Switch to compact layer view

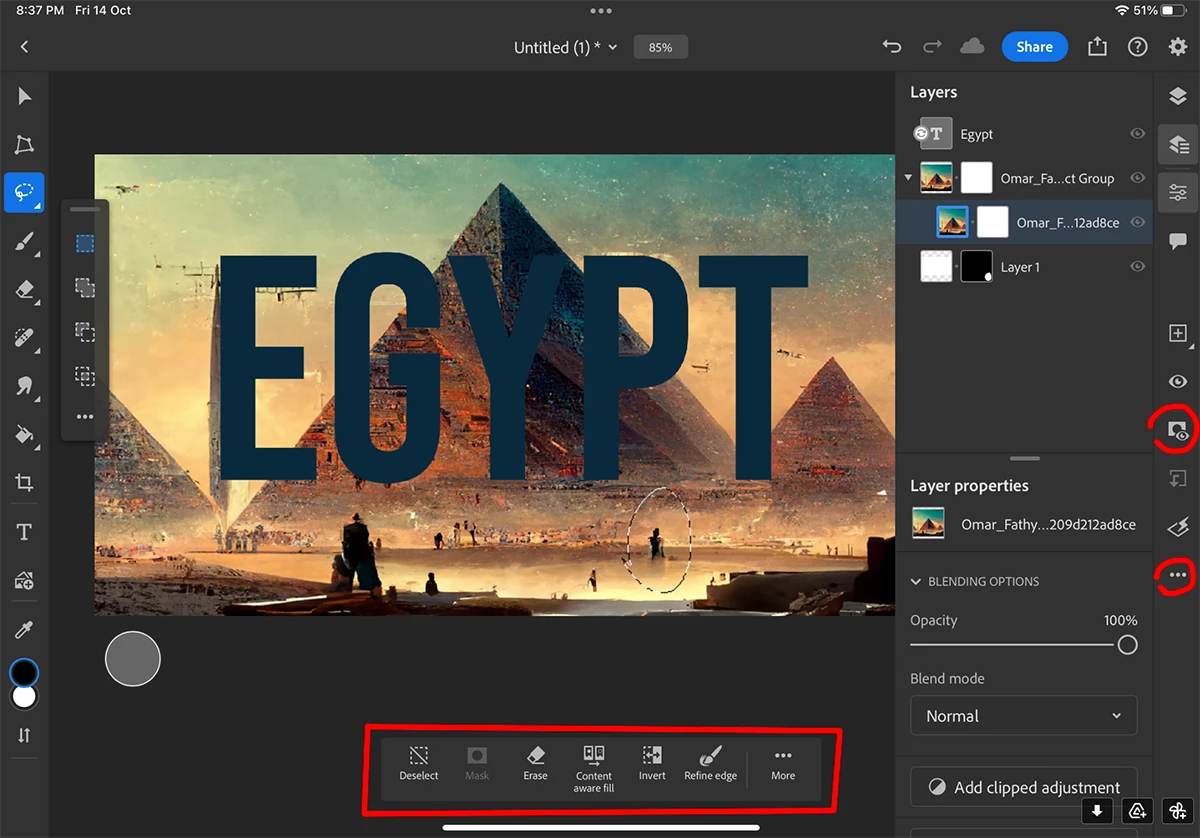[x=1178, y=96]
